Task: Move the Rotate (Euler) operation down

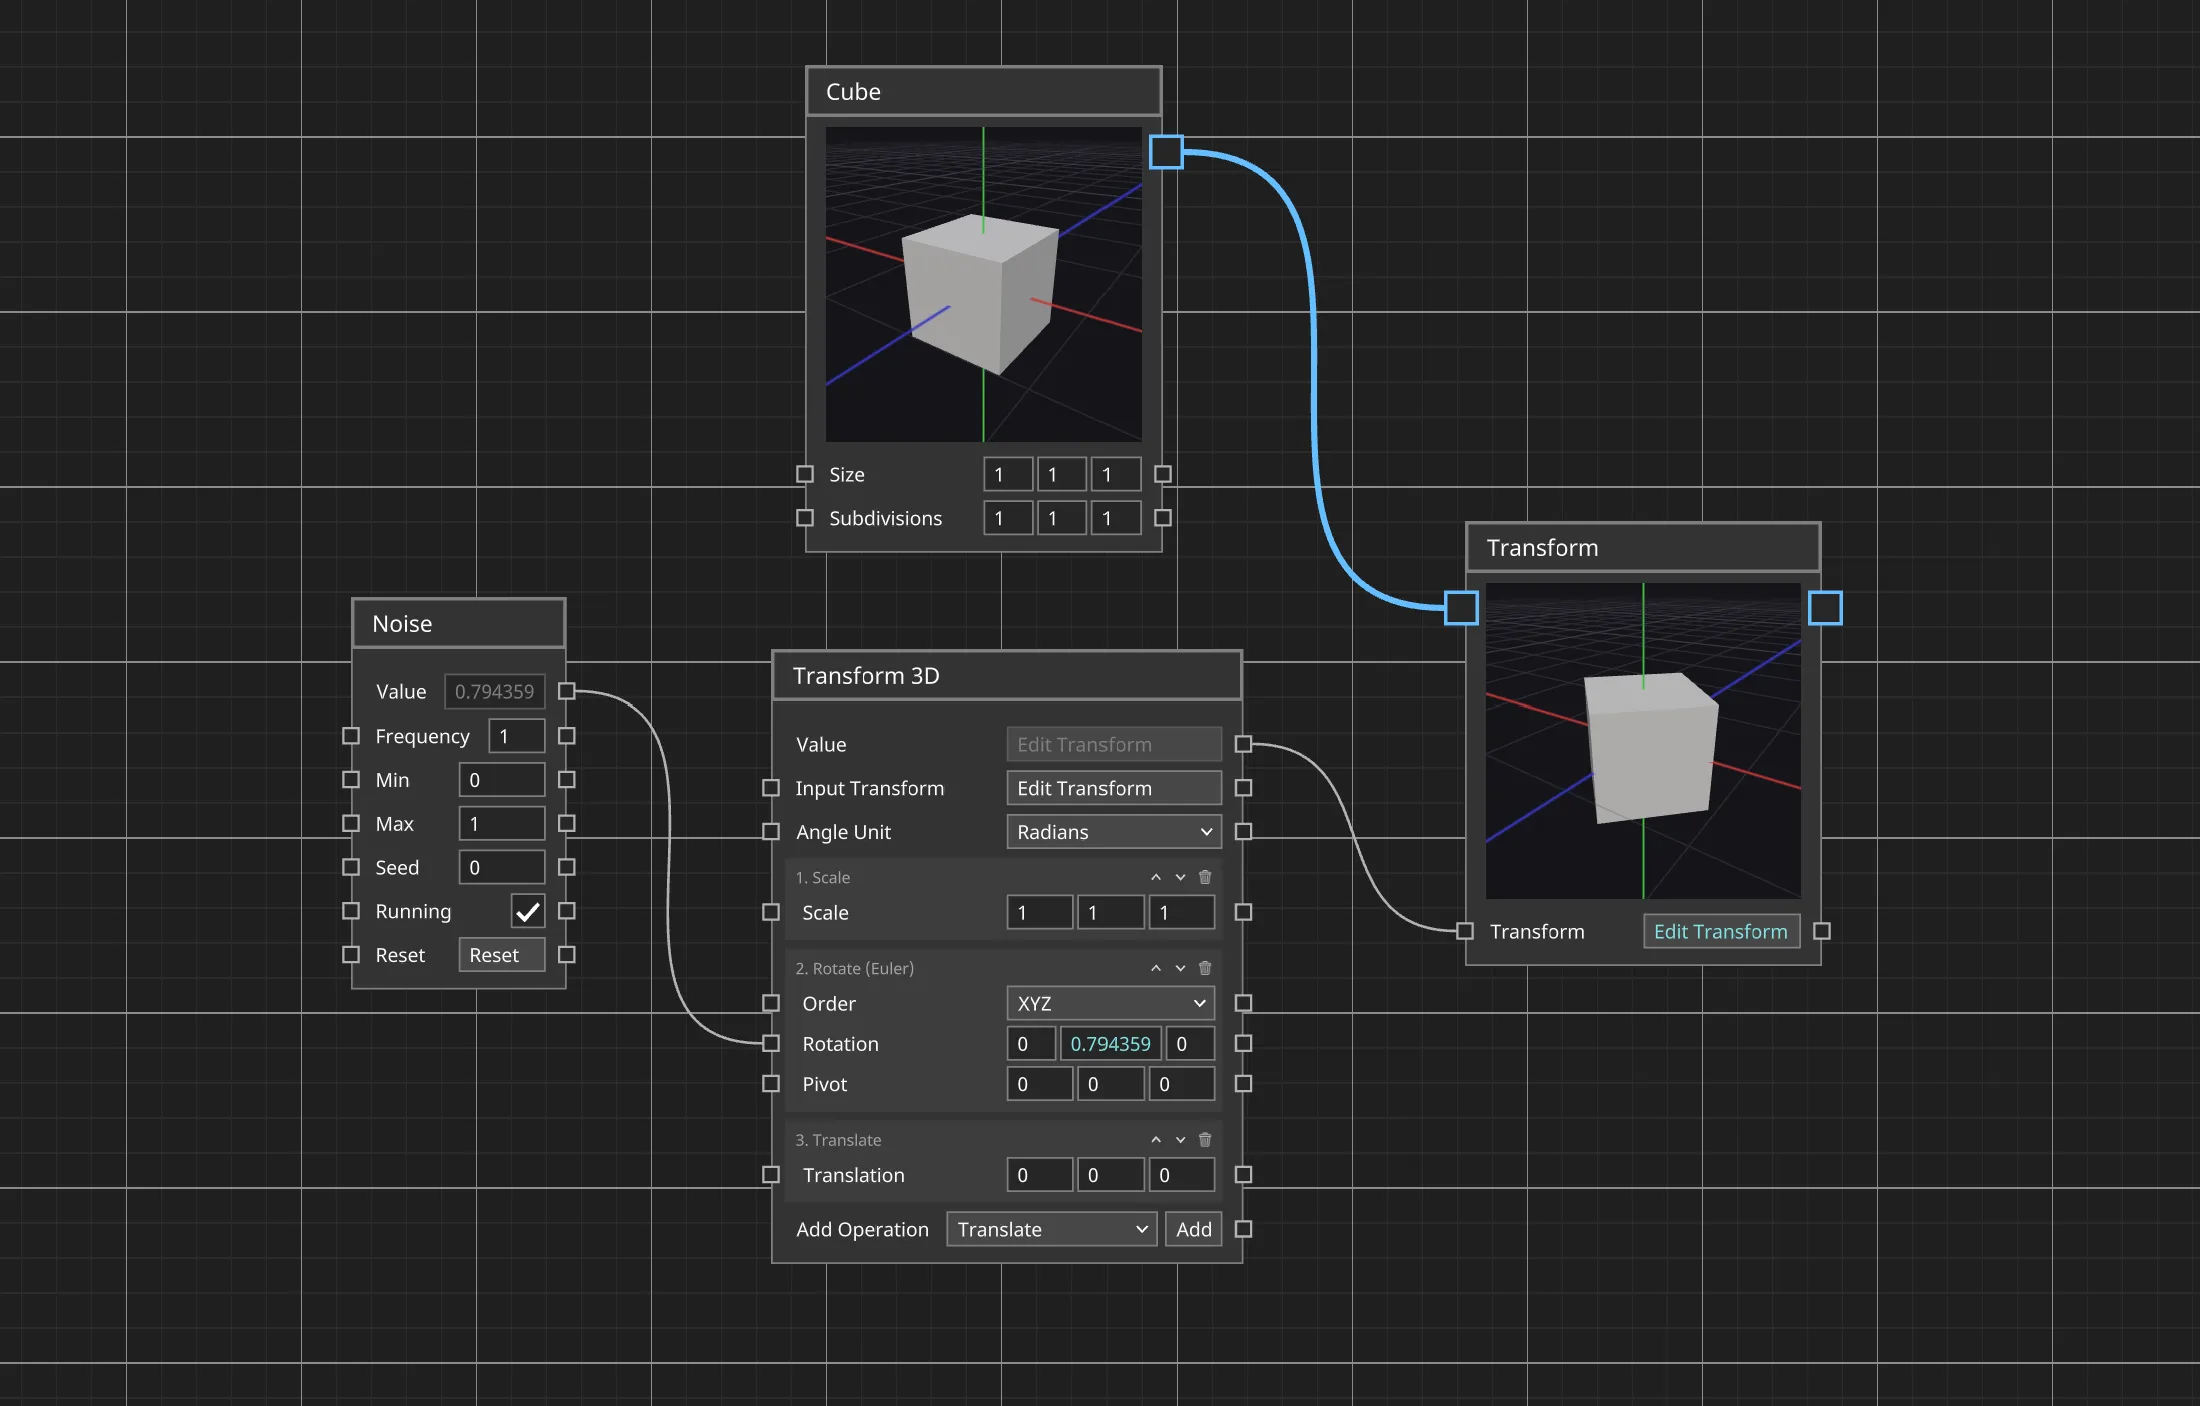Action: tap(1181, 968)
